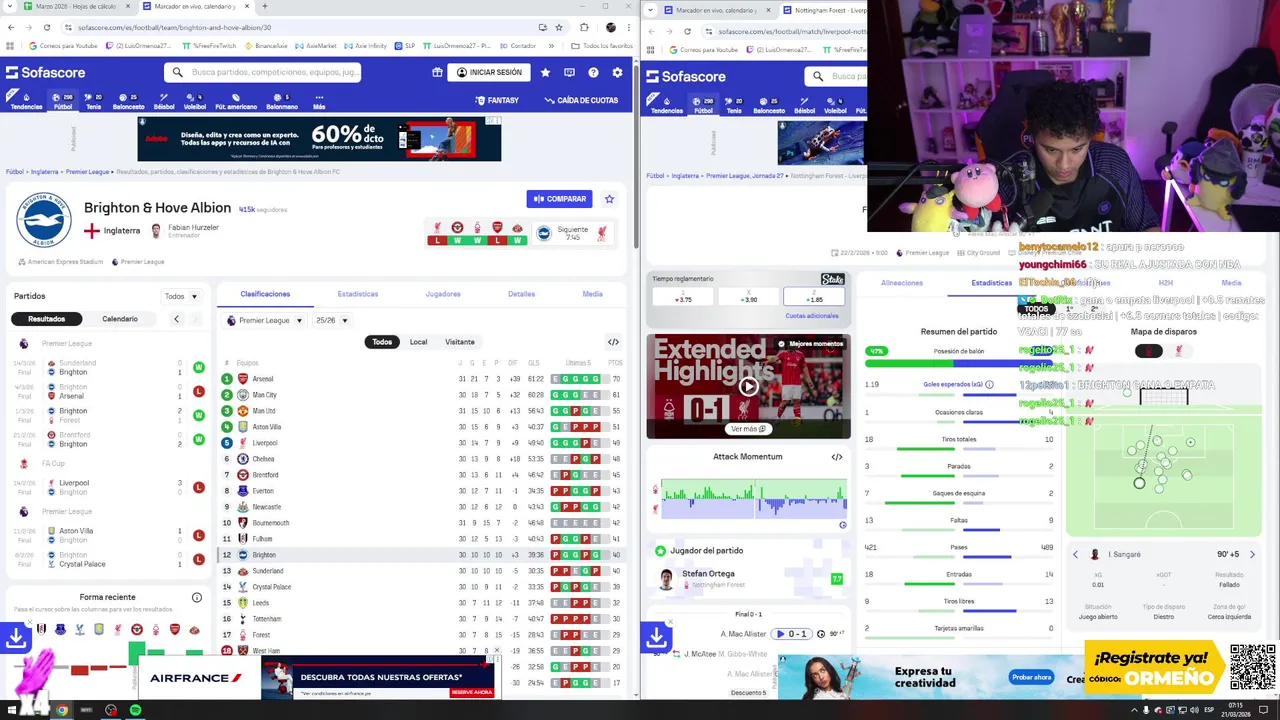The width and height of the screenshot is (1280, 720).
Task: Switch to Detalles tab
Action: pos(521,294)
